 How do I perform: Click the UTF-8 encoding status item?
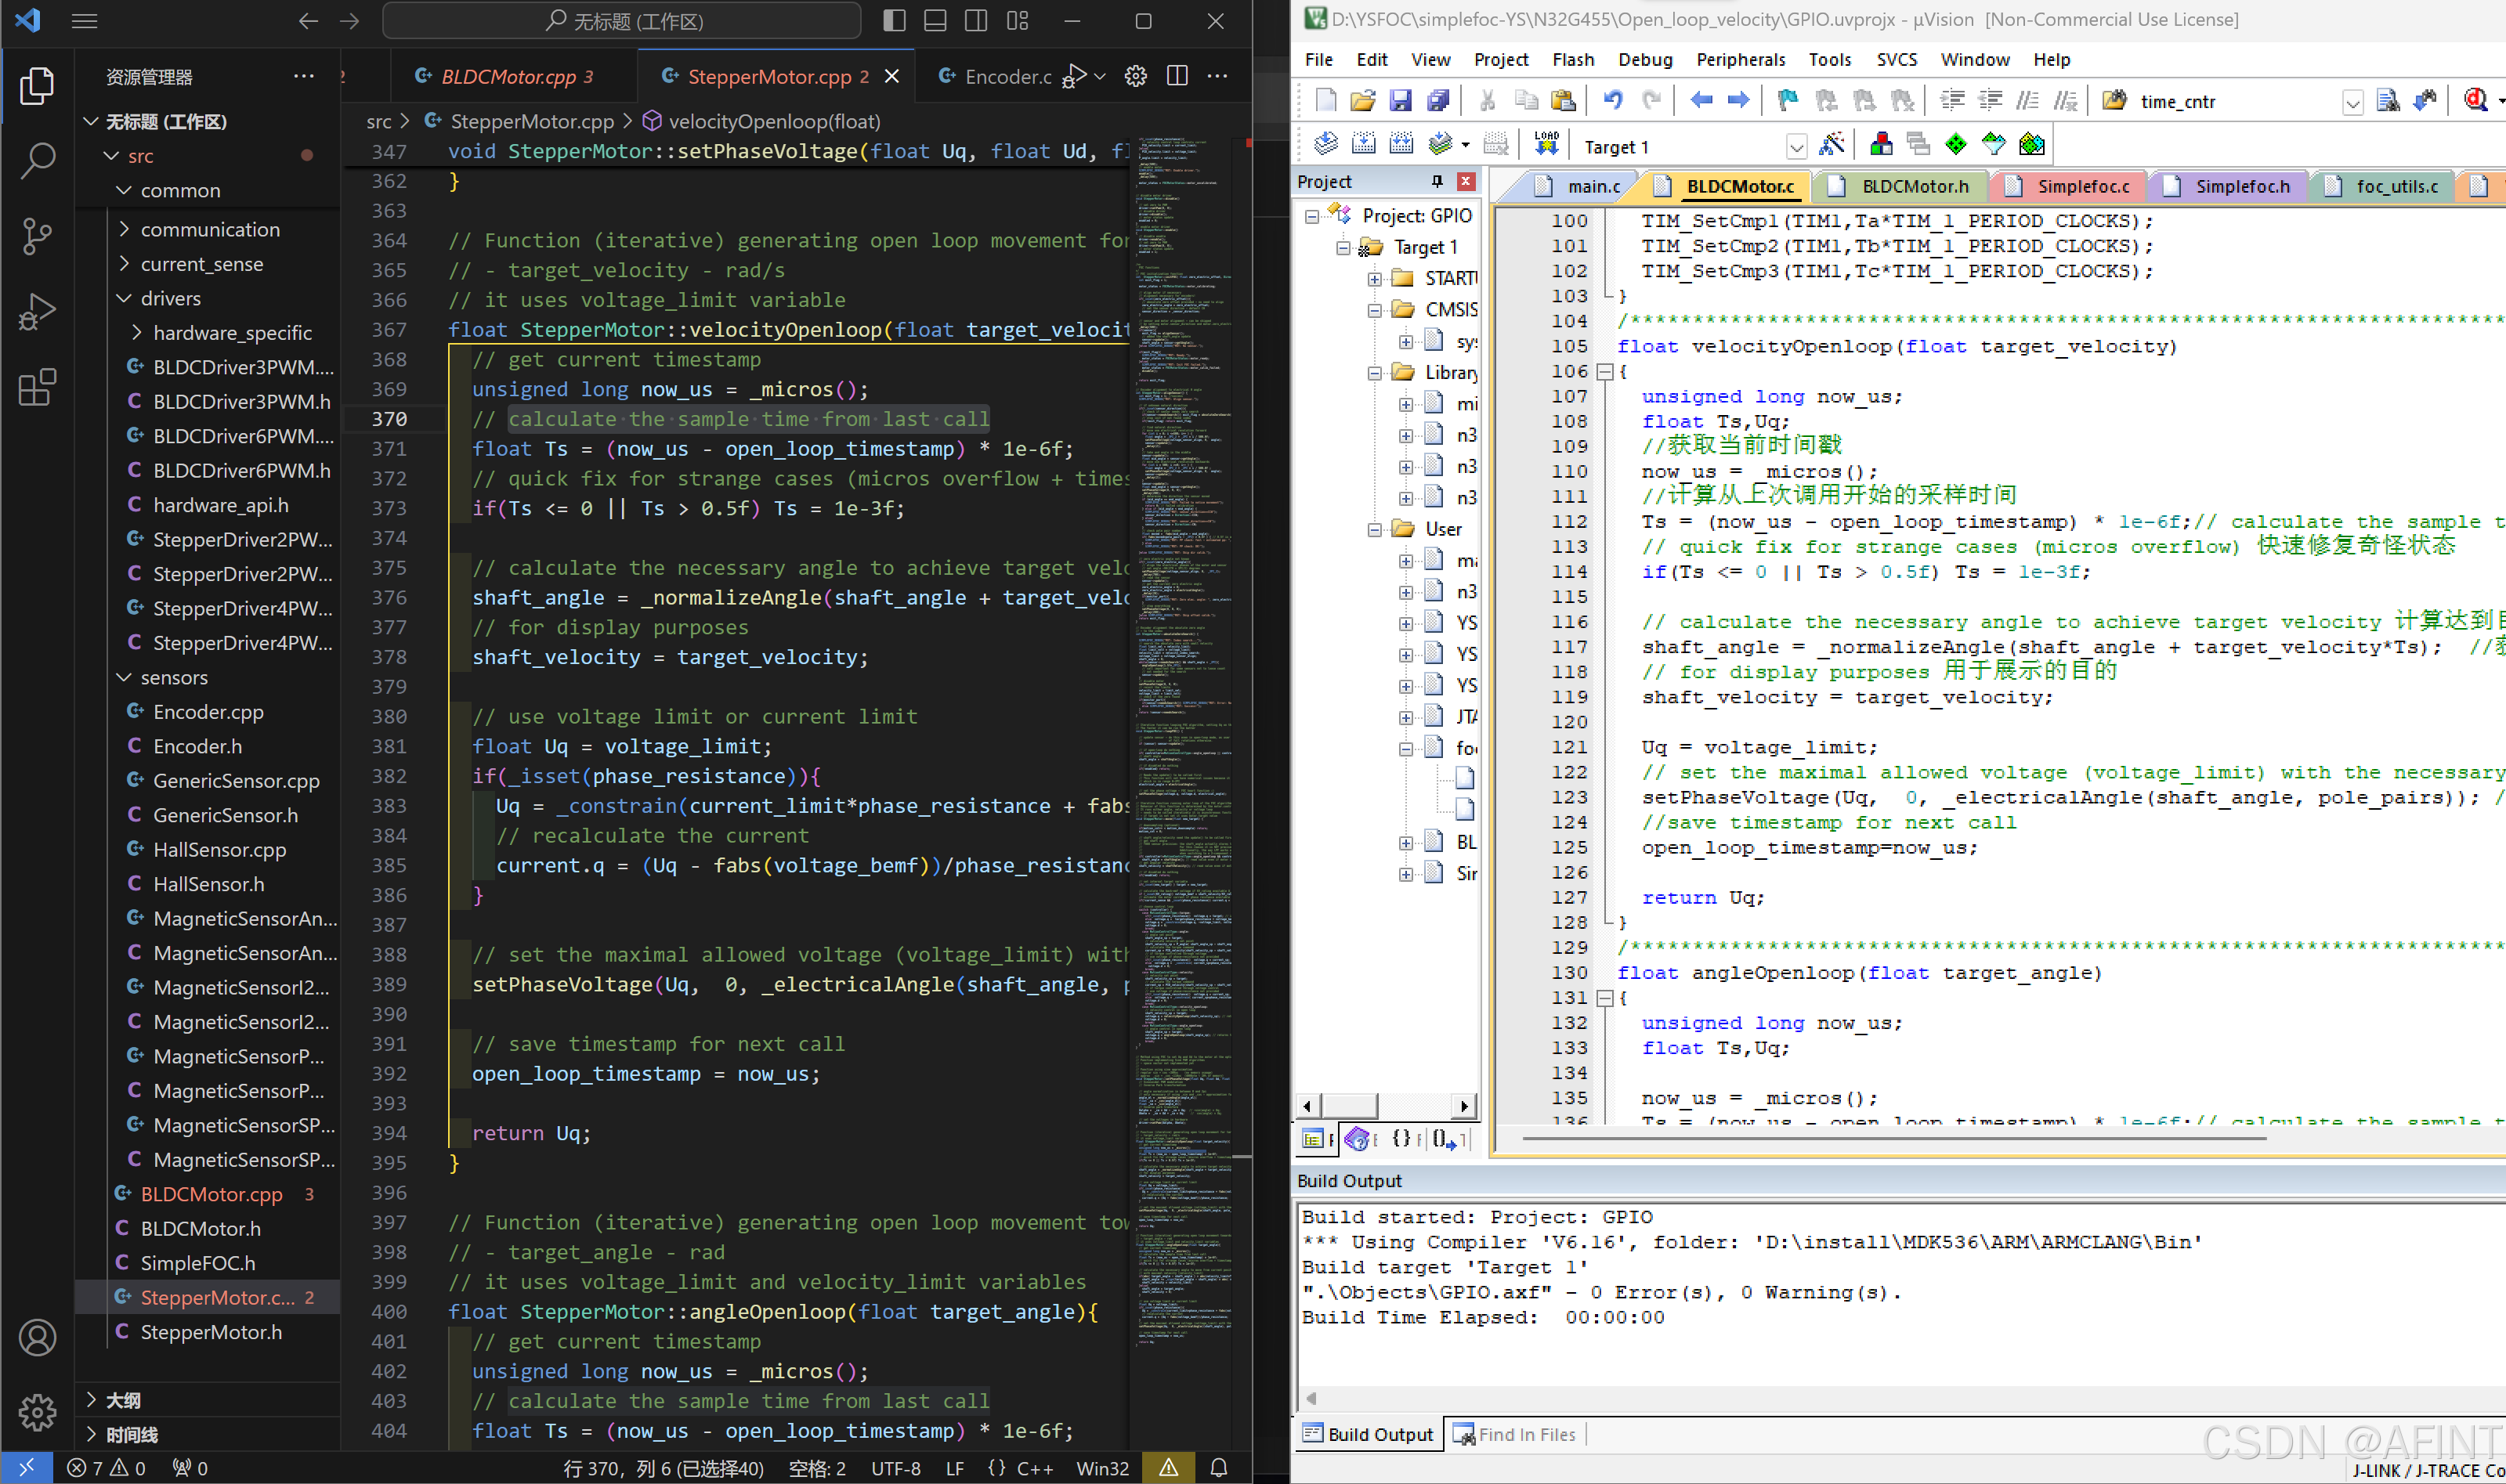[896, 1468]
